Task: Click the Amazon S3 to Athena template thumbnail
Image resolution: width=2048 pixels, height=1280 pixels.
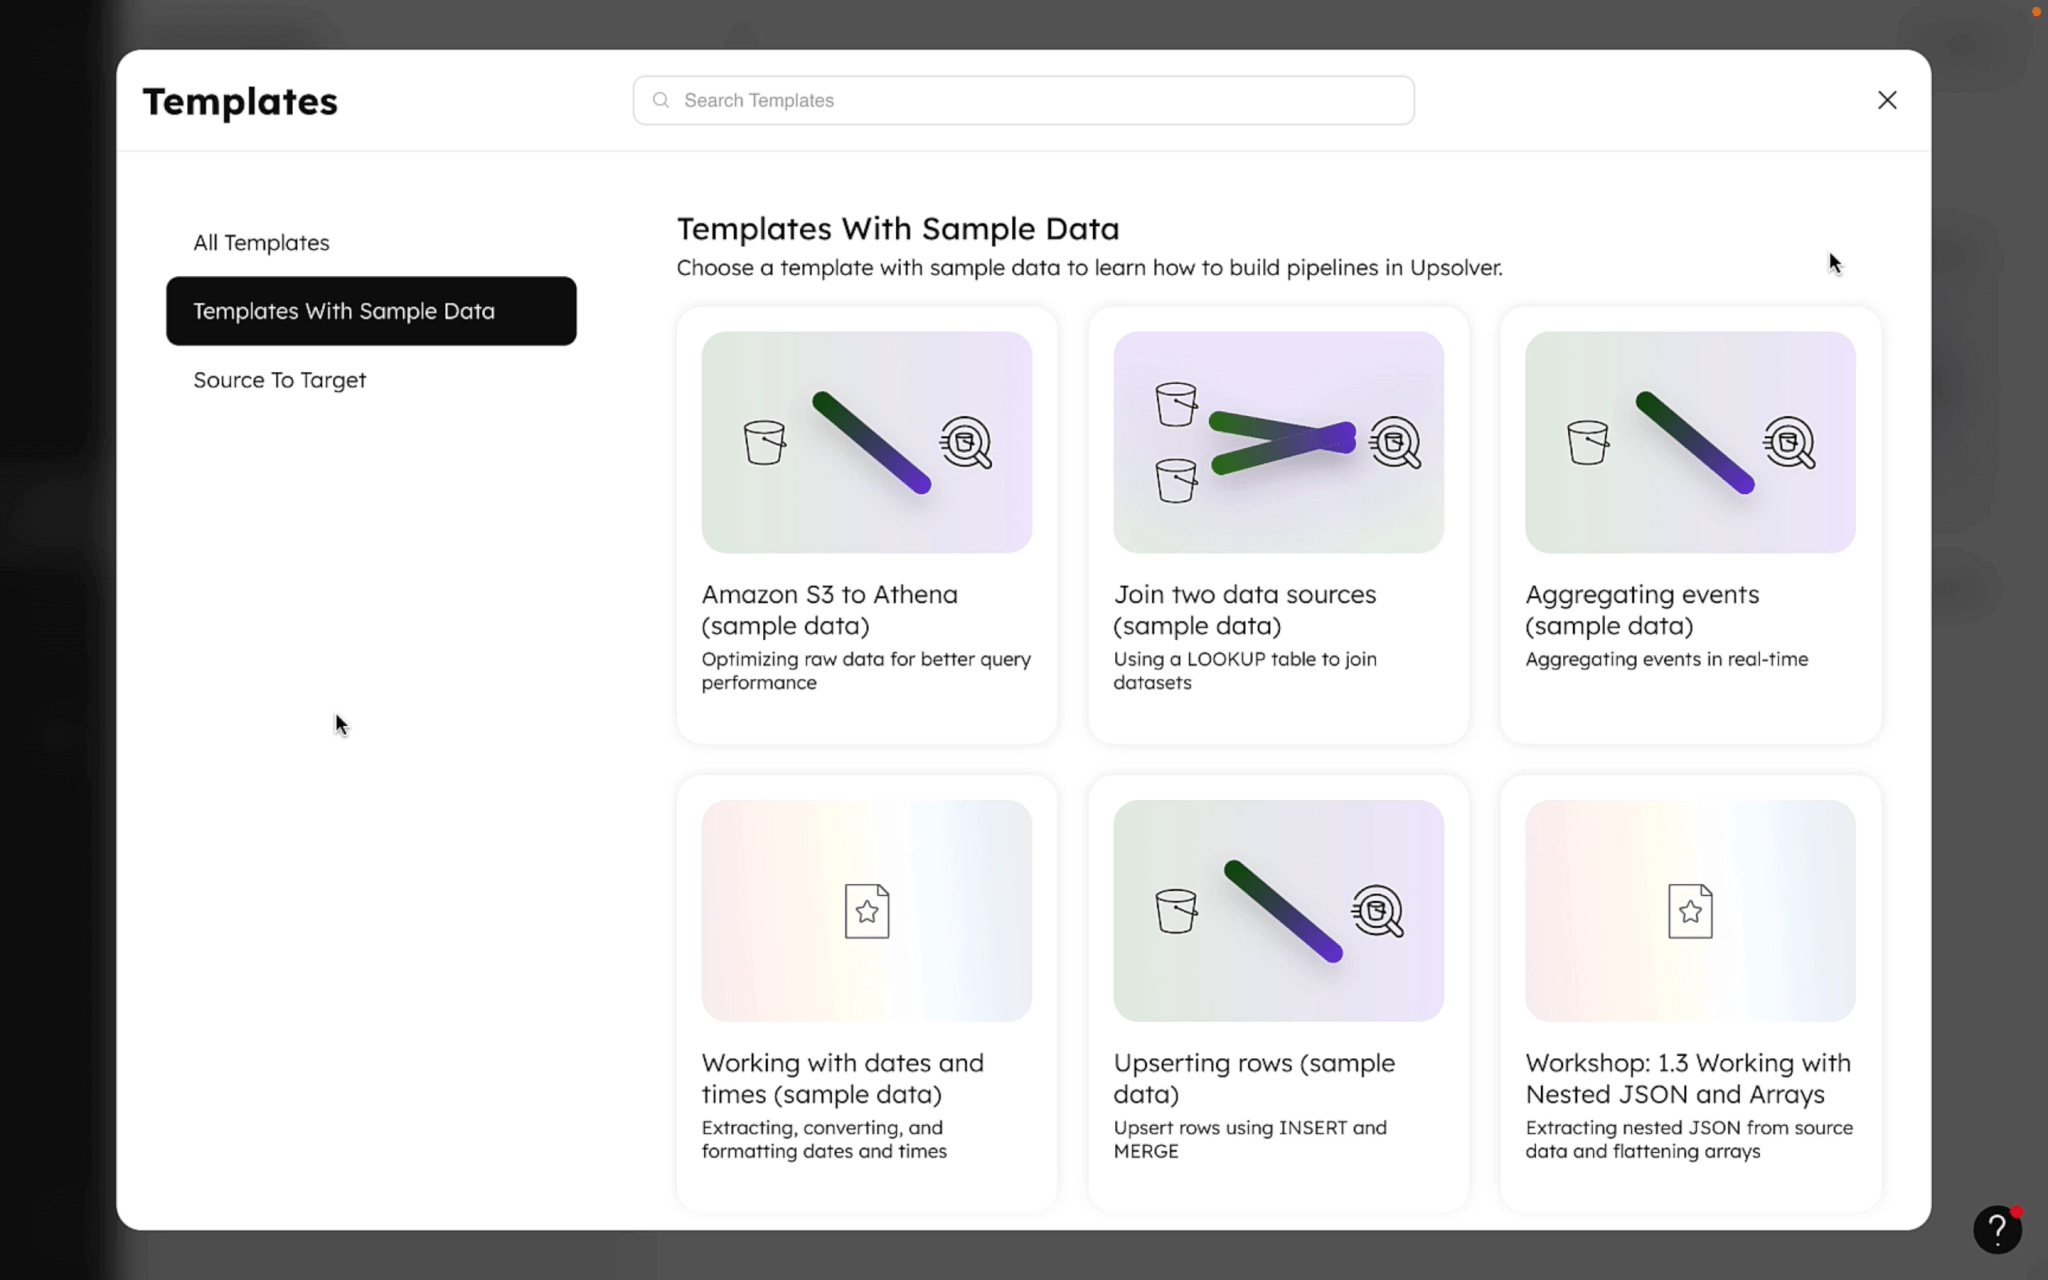Action: coord(866,442)
